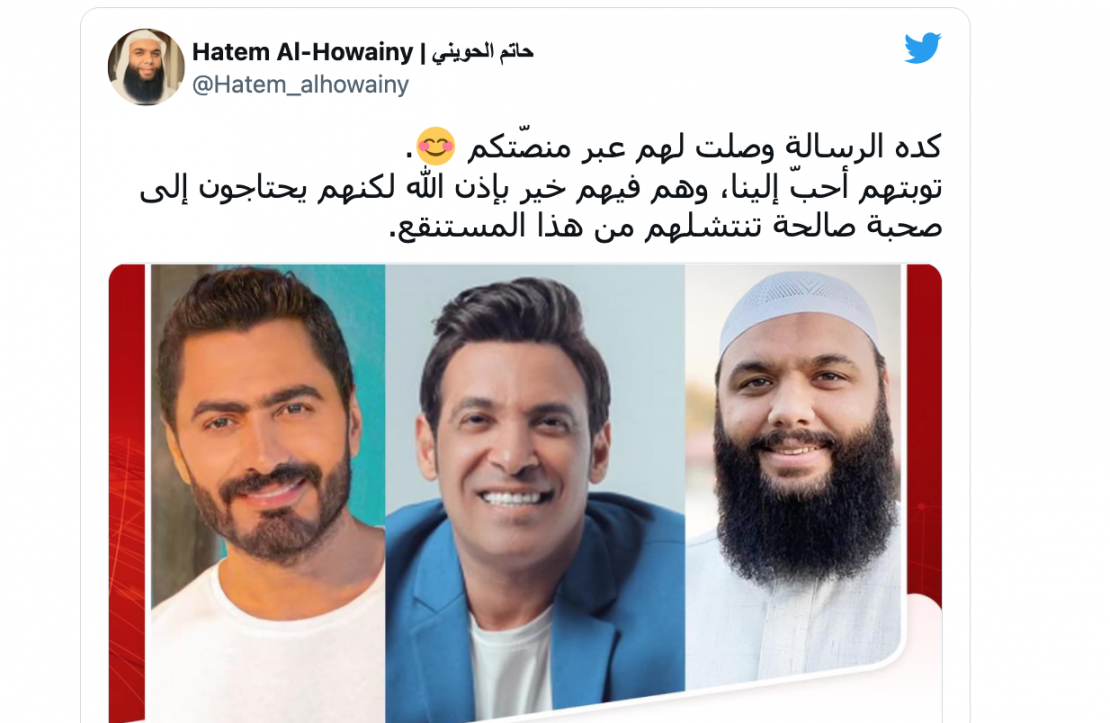Open Hatem Al-Howainy's round profile avatar

[147, 67]
